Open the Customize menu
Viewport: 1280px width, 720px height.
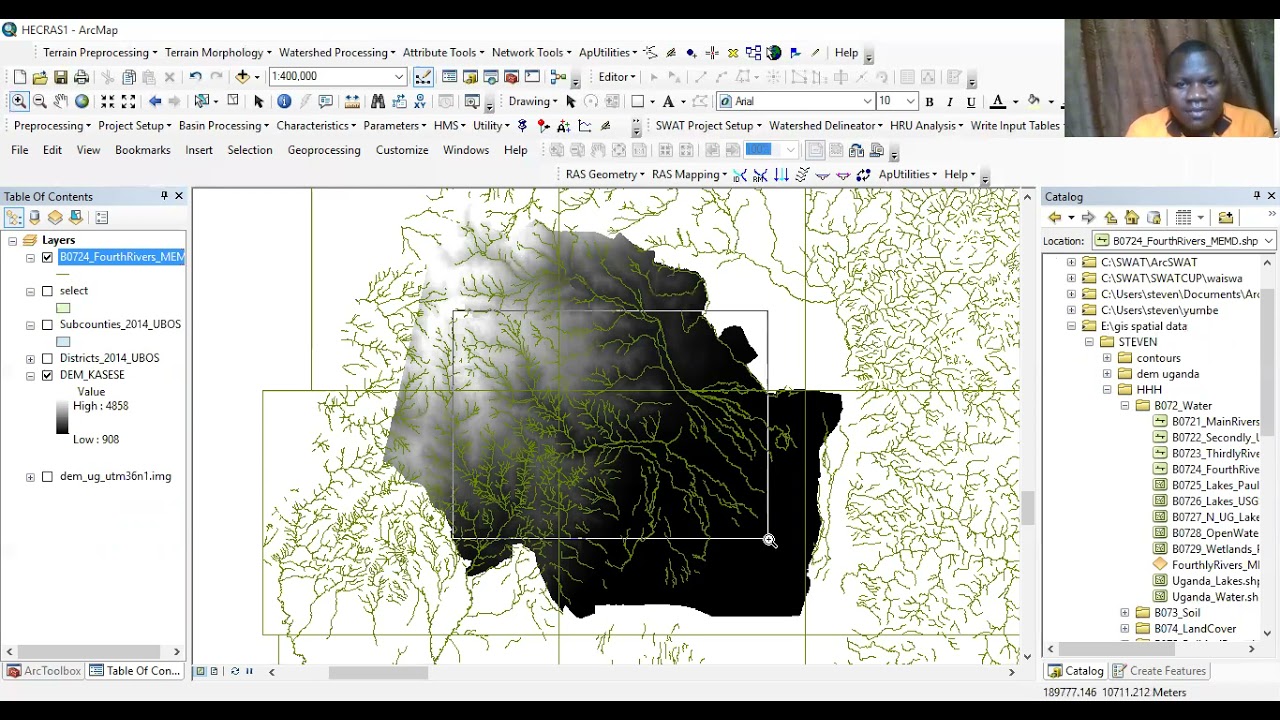(x=402, y=150)
